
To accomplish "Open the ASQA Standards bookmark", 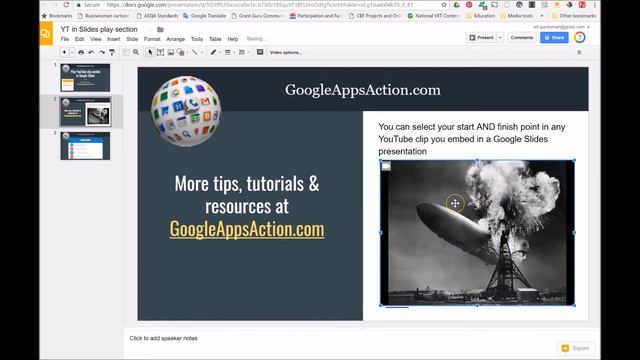I will pos(157,16).
